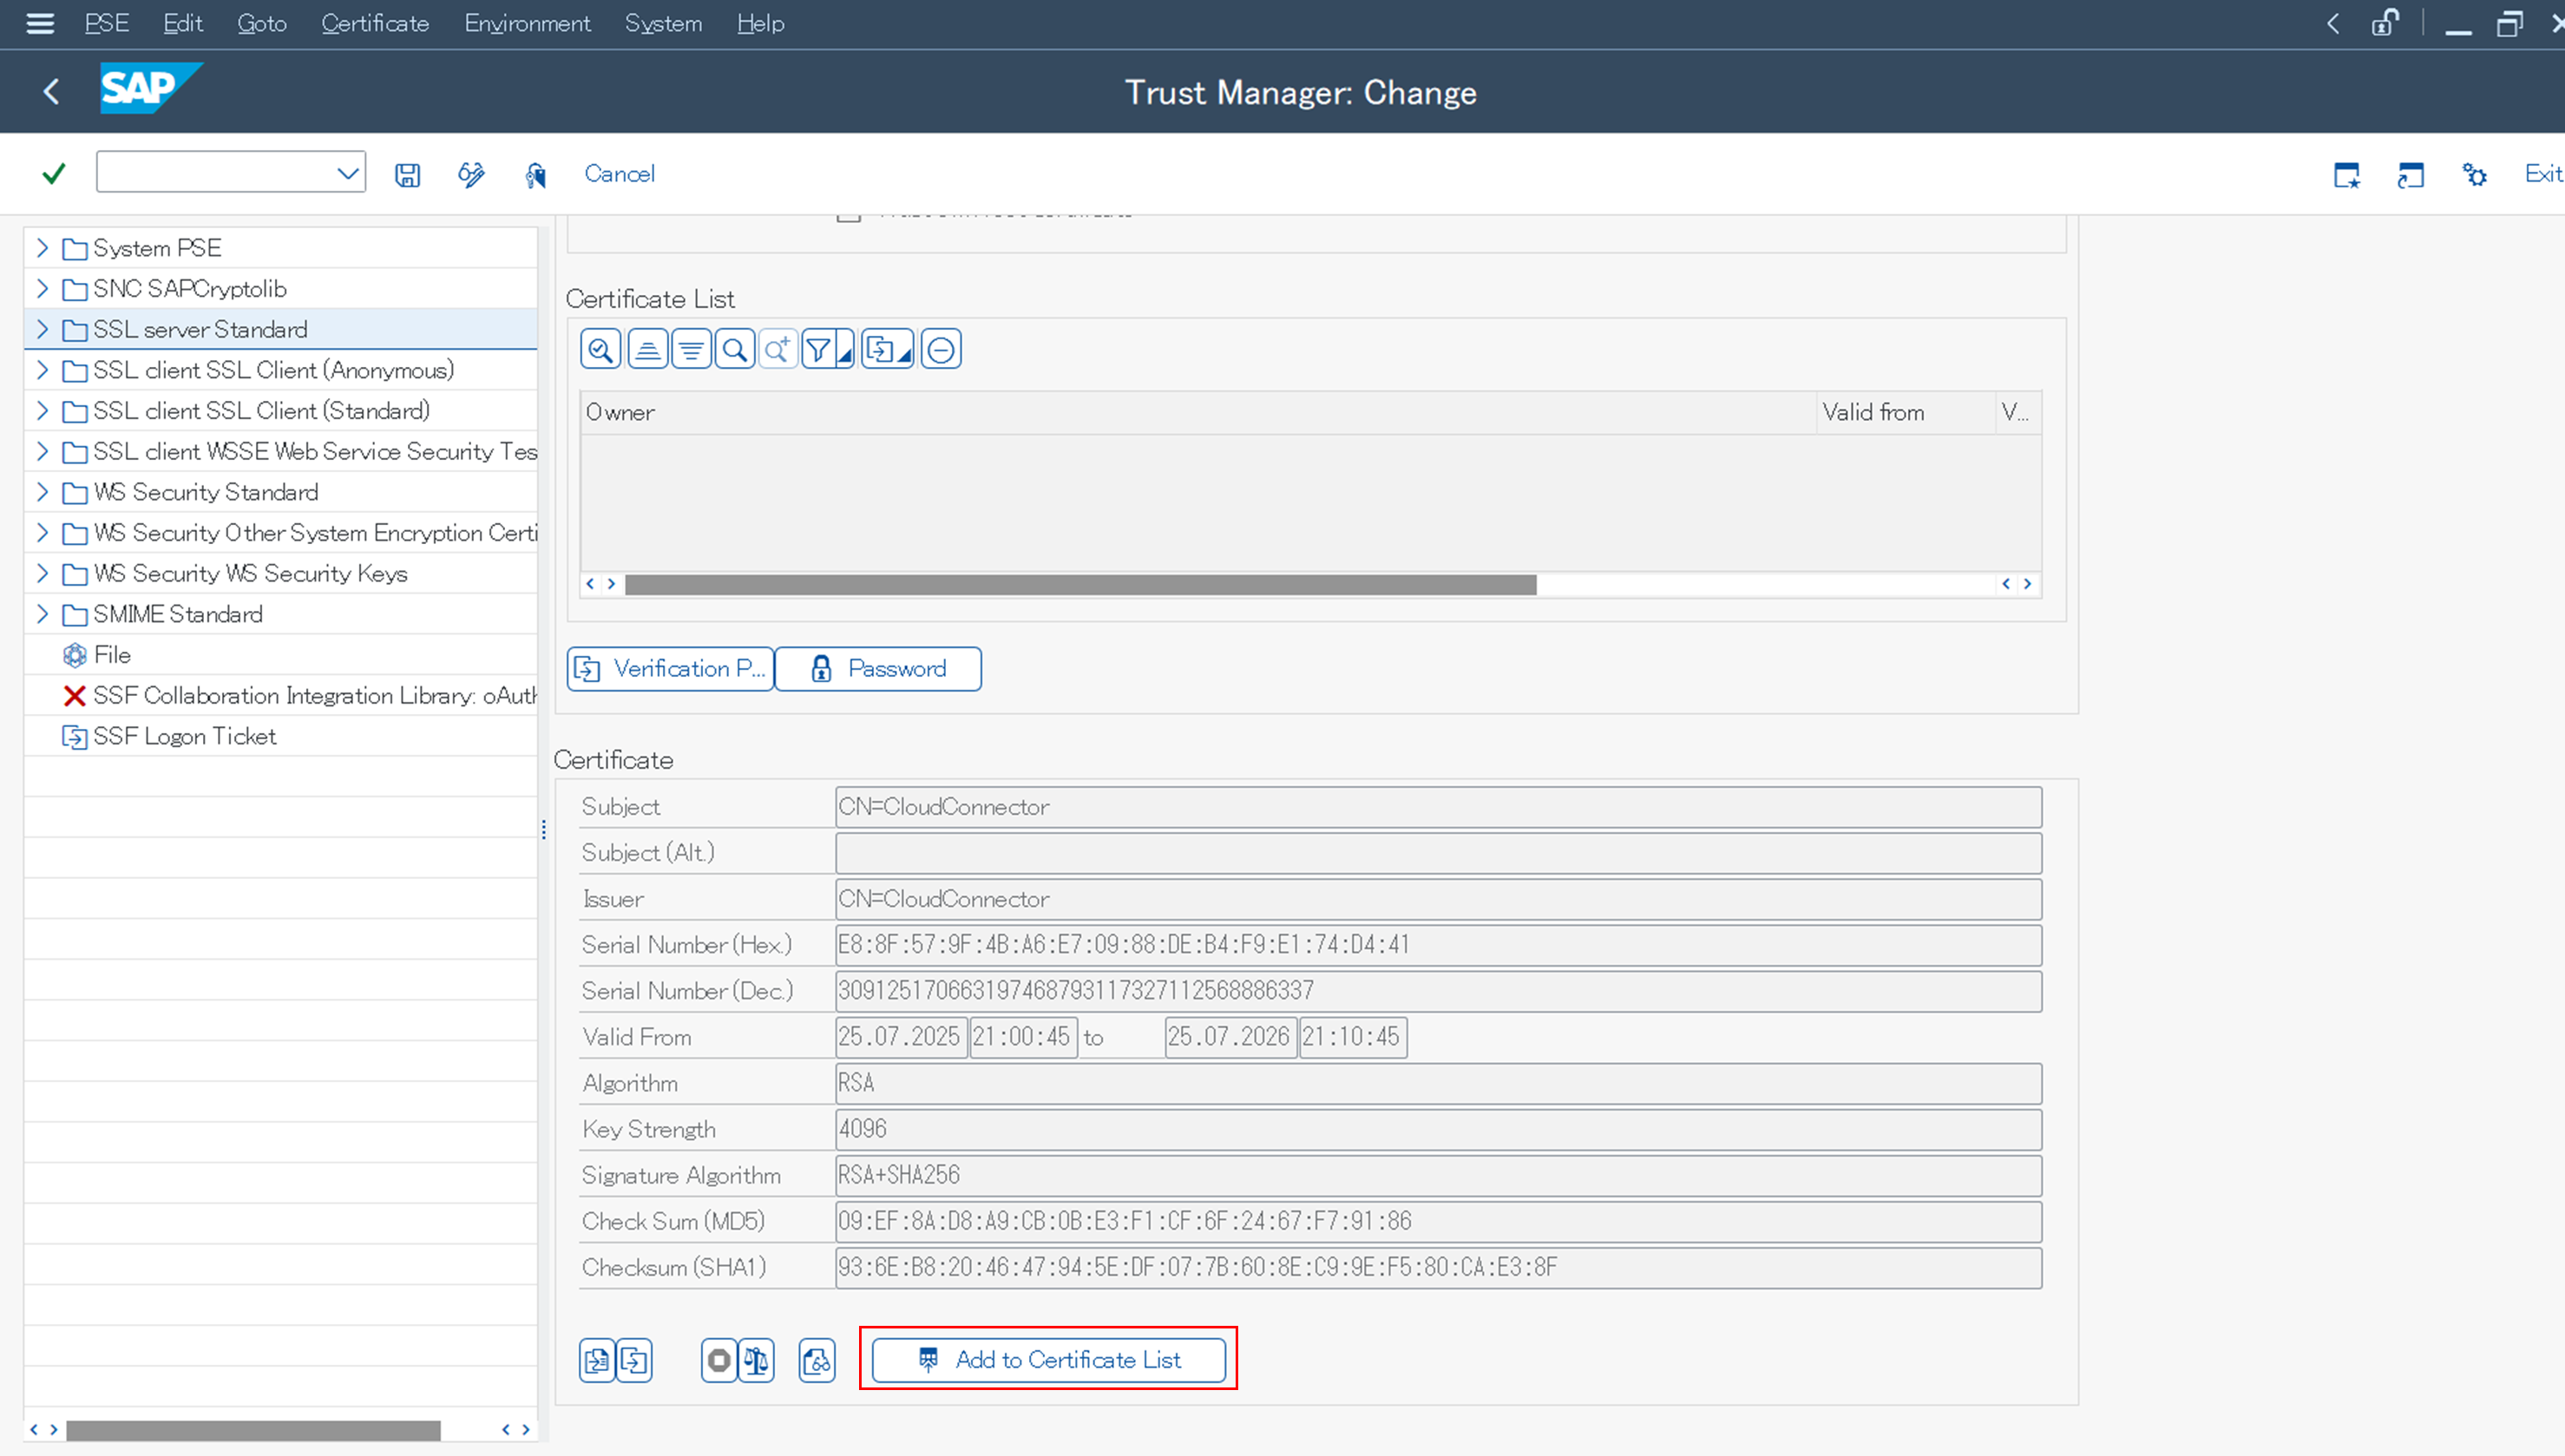
Task: Click the import certificate icon below checksum
Action: pyautogui.click(x=597, y=1360)
